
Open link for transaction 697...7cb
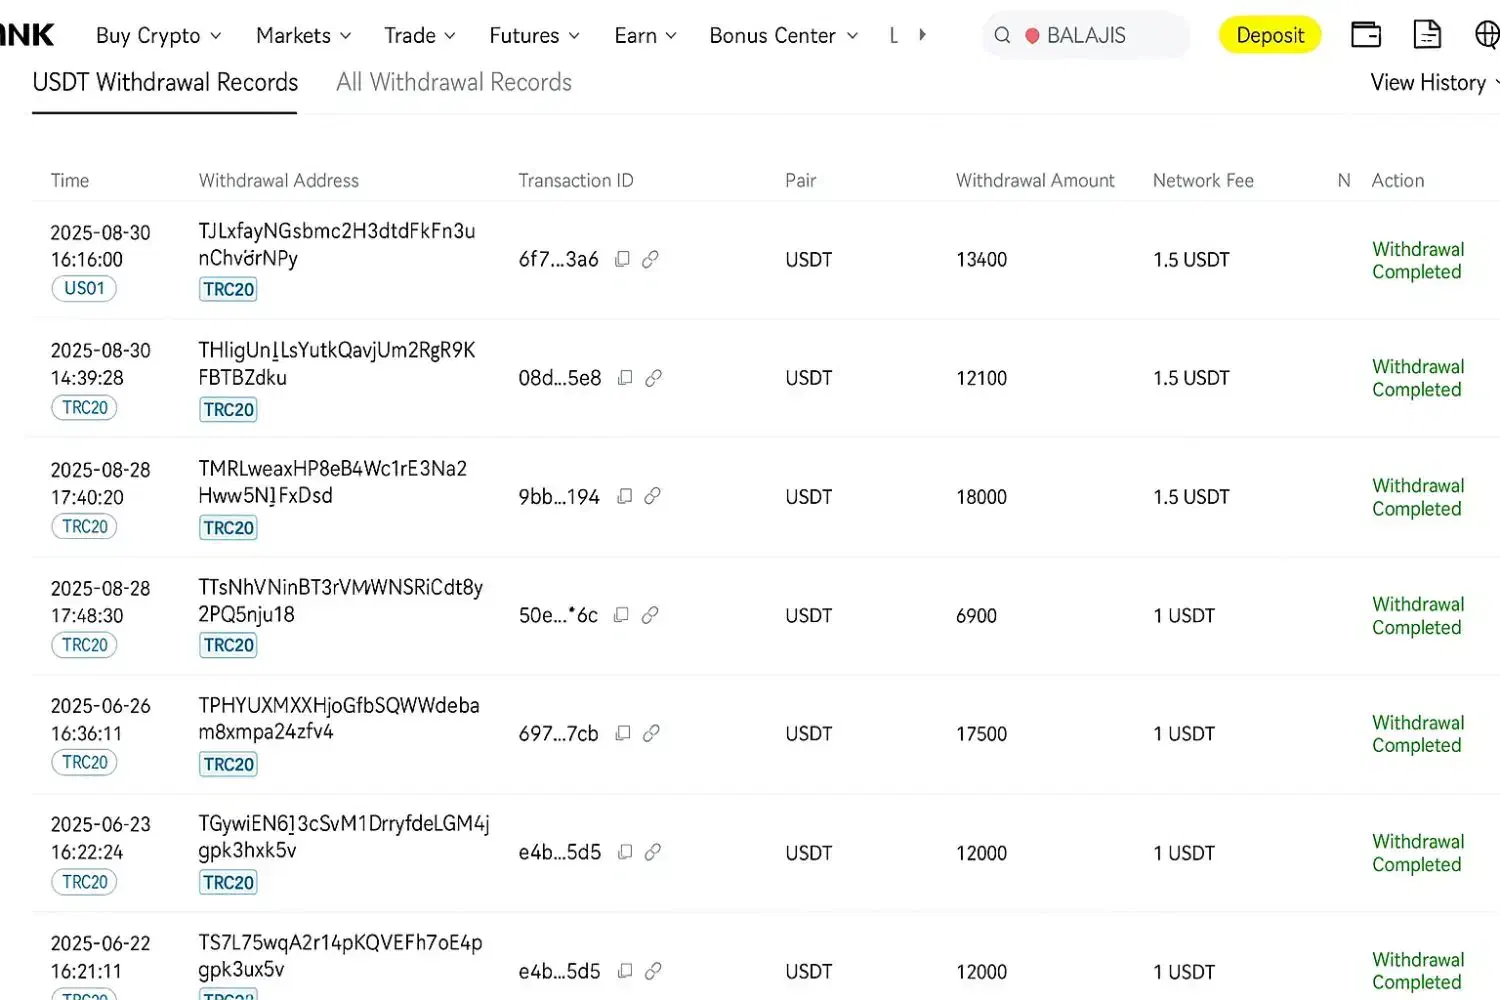click(x=651, y=733)
